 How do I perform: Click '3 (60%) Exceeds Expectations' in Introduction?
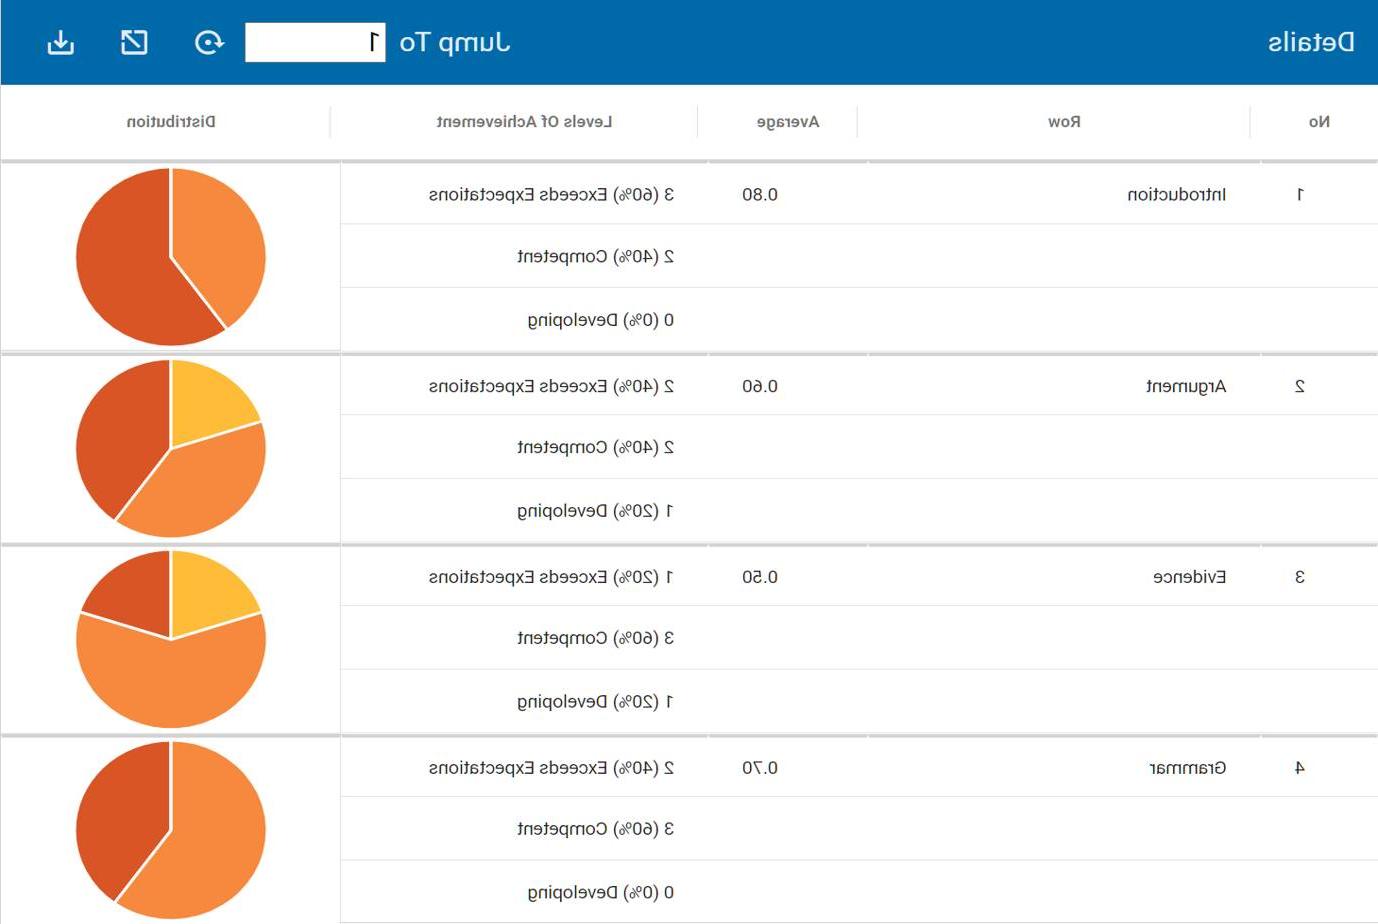coord(551,195)
